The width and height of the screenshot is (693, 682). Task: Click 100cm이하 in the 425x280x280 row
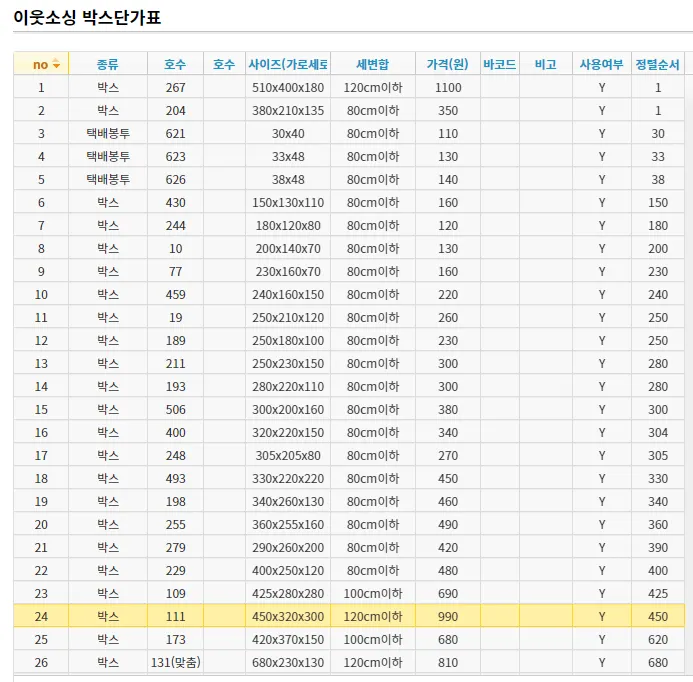[373, 593]
